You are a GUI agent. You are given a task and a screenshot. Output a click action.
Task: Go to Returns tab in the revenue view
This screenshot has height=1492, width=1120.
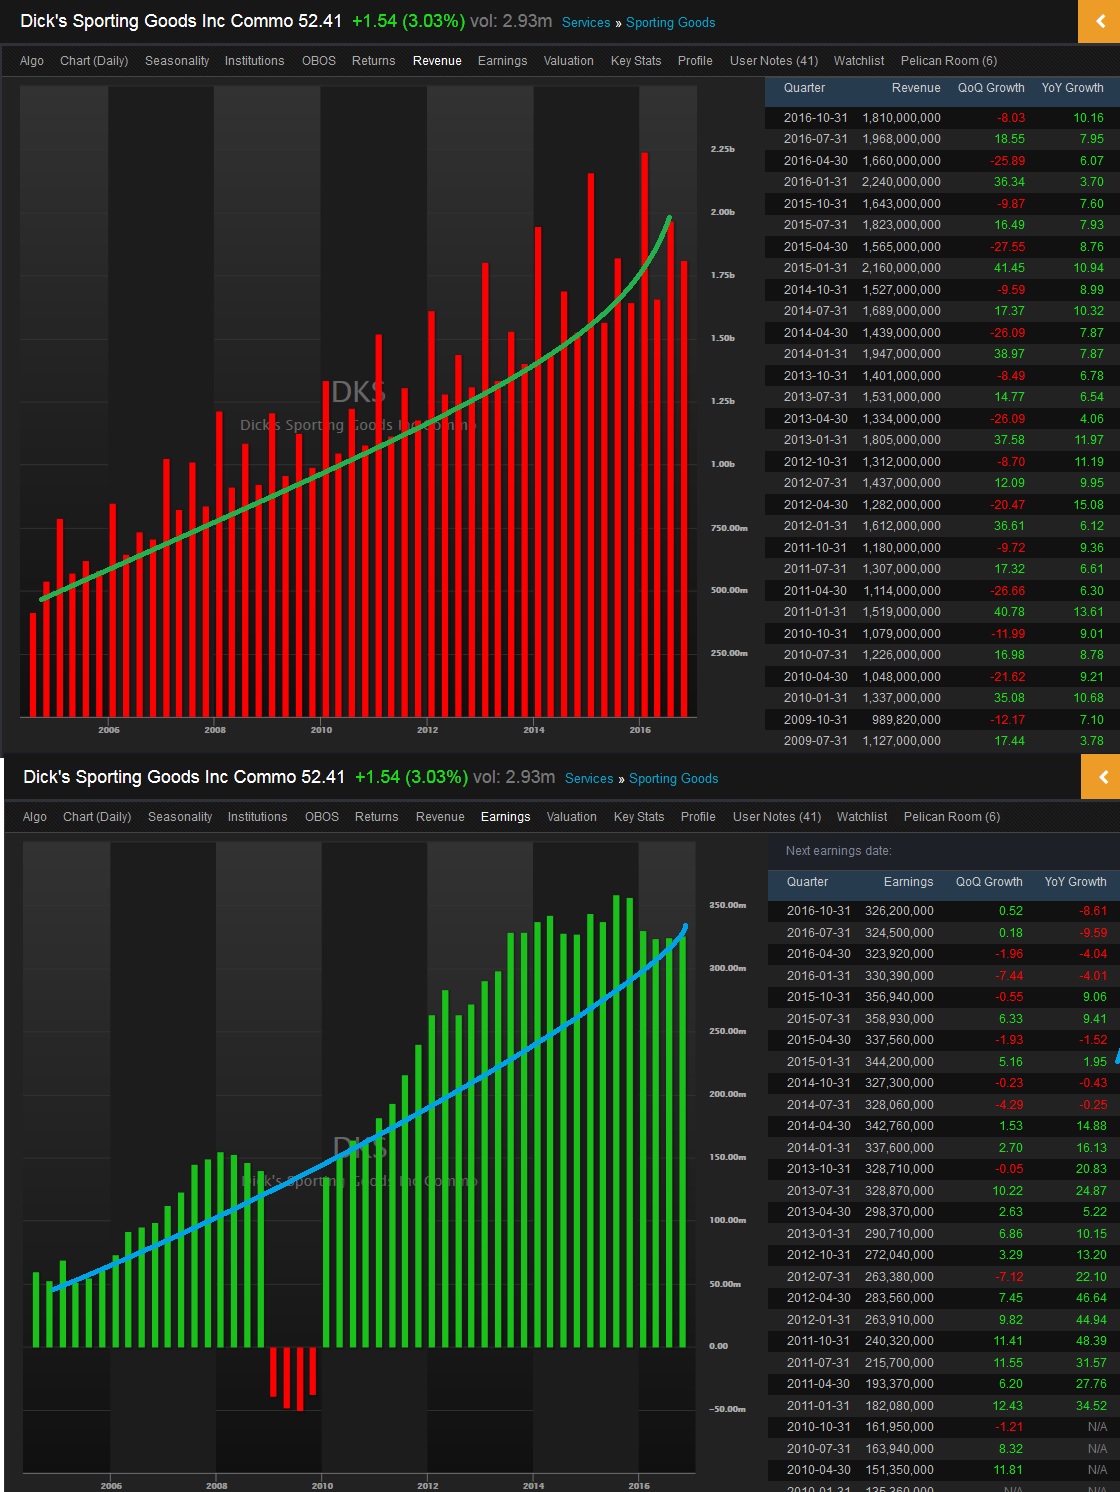tap(374, 61)
